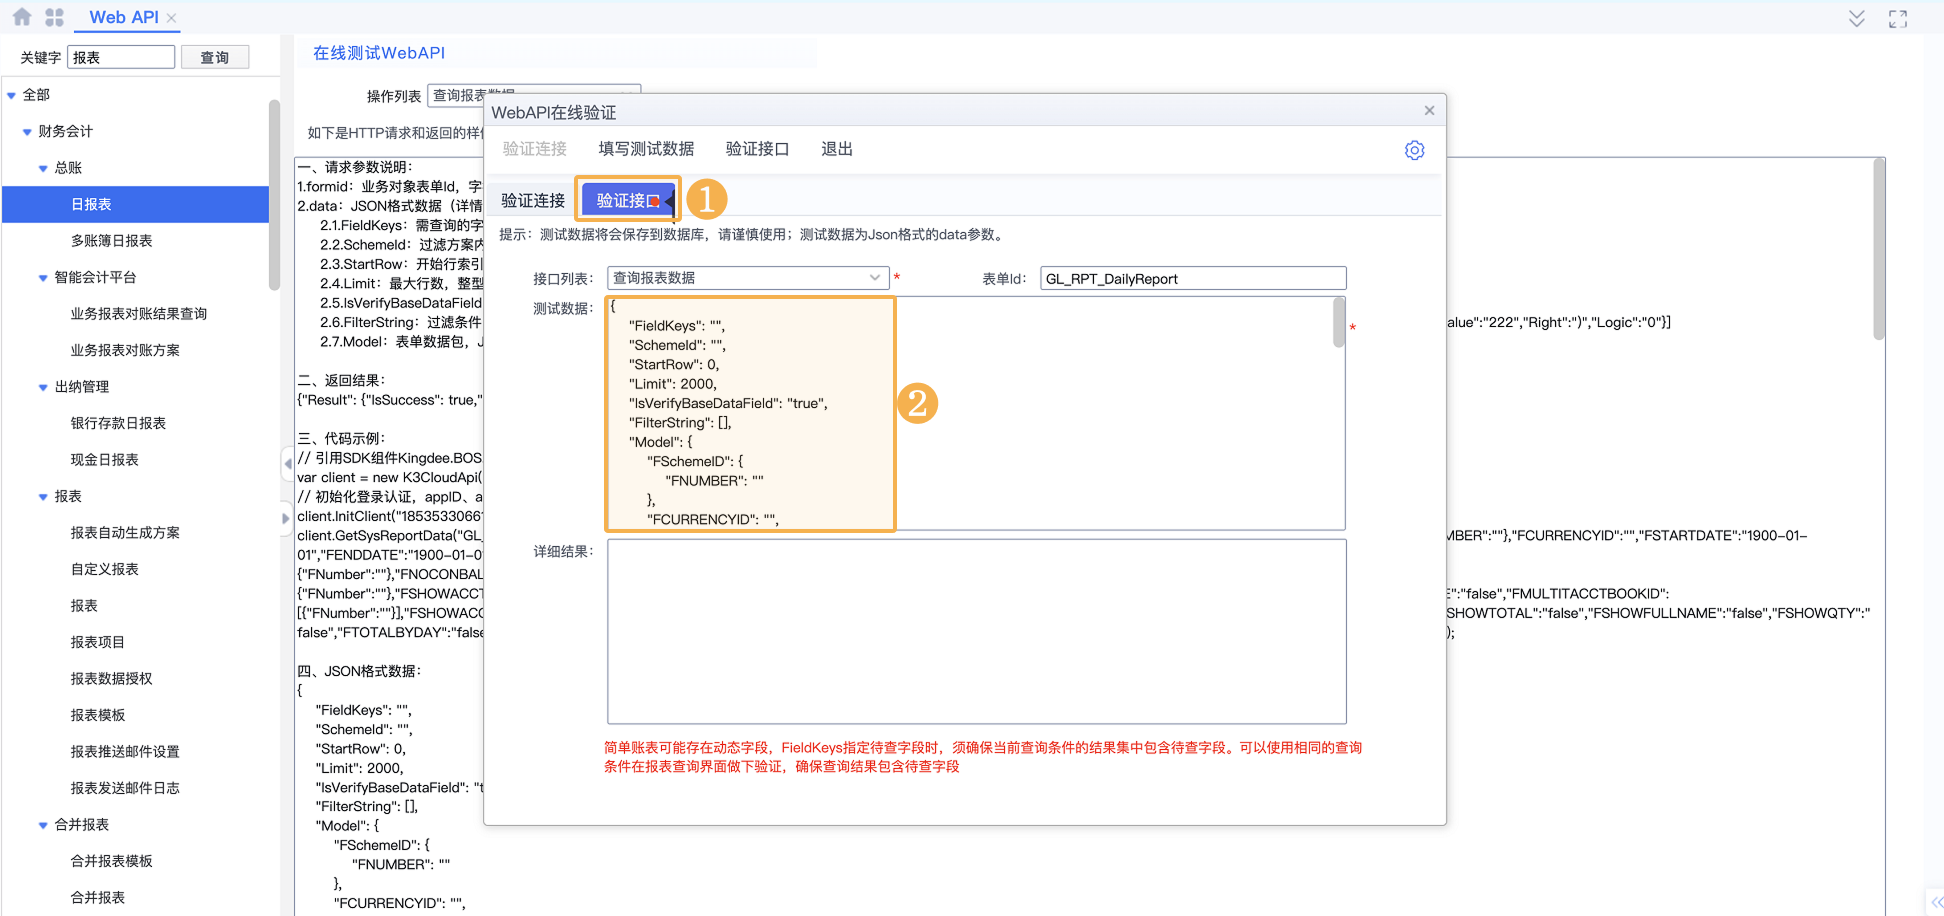Click the fullscreen icon at top right
1944x916 pixels.
pyautogui.click(x=1897, y=19)
